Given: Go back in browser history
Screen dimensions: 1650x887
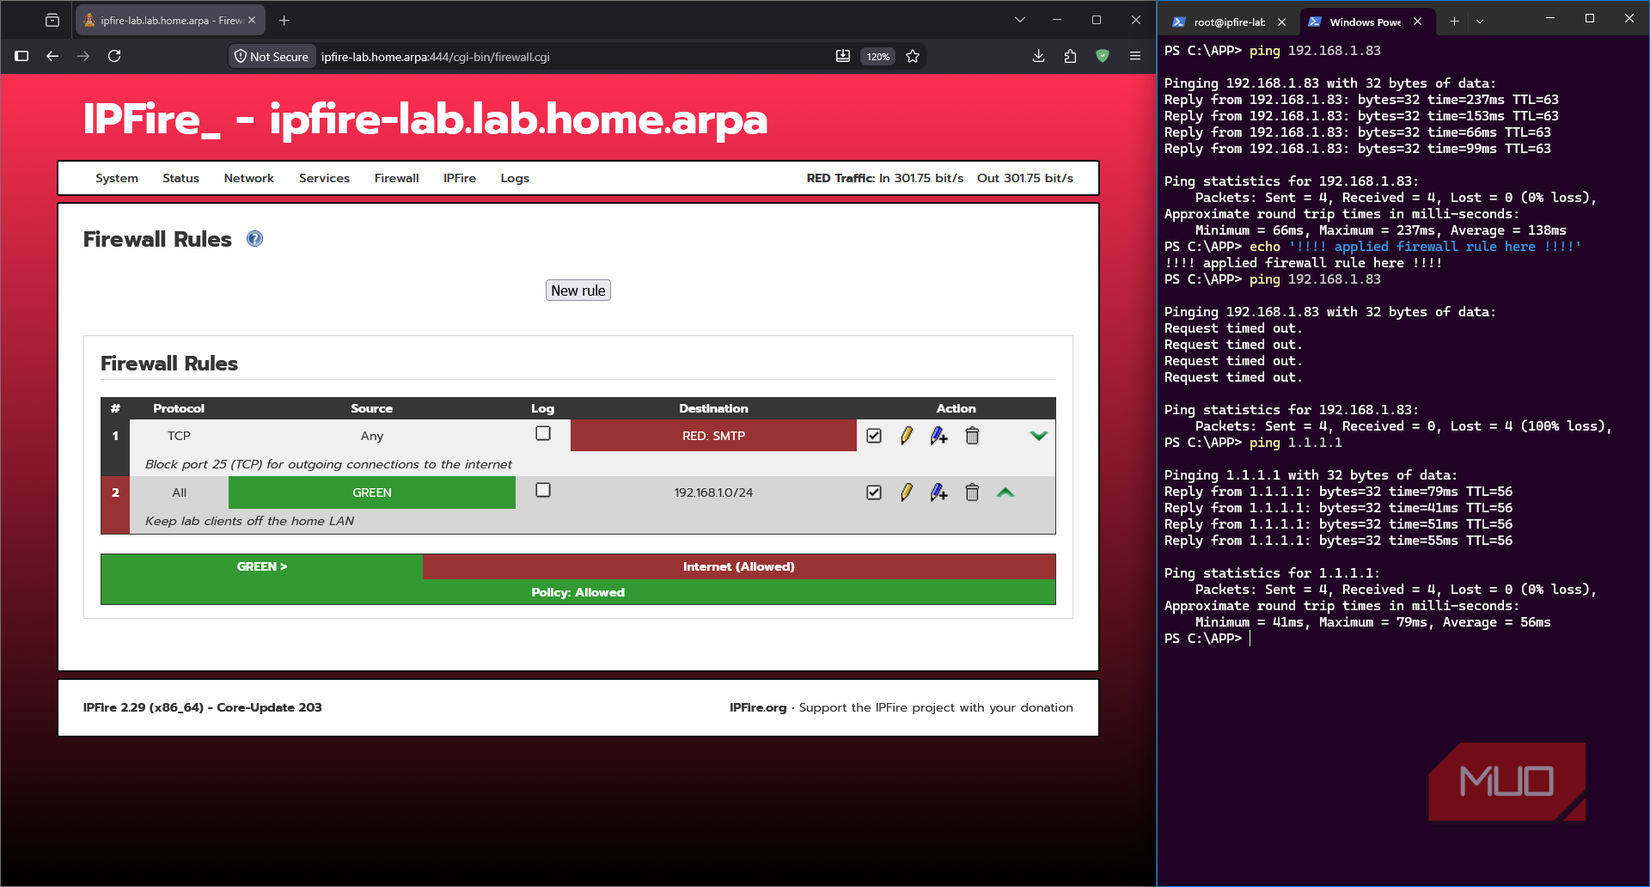Looking at the screenshot, I should 52,56.
